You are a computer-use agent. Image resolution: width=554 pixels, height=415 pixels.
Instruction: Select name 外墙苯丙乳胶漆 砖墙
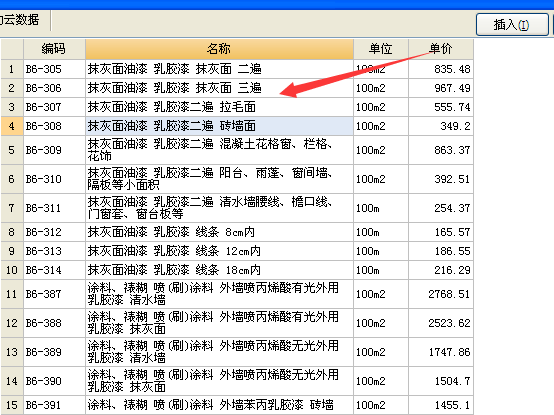[x=219, y=405]
